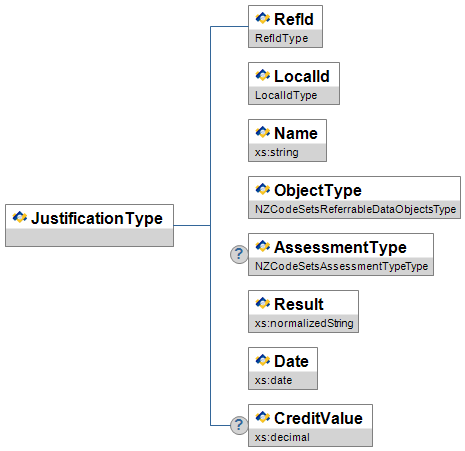Click the ObjectType element icon
Screen dimensions: 465x451
[x=263, y=189]
